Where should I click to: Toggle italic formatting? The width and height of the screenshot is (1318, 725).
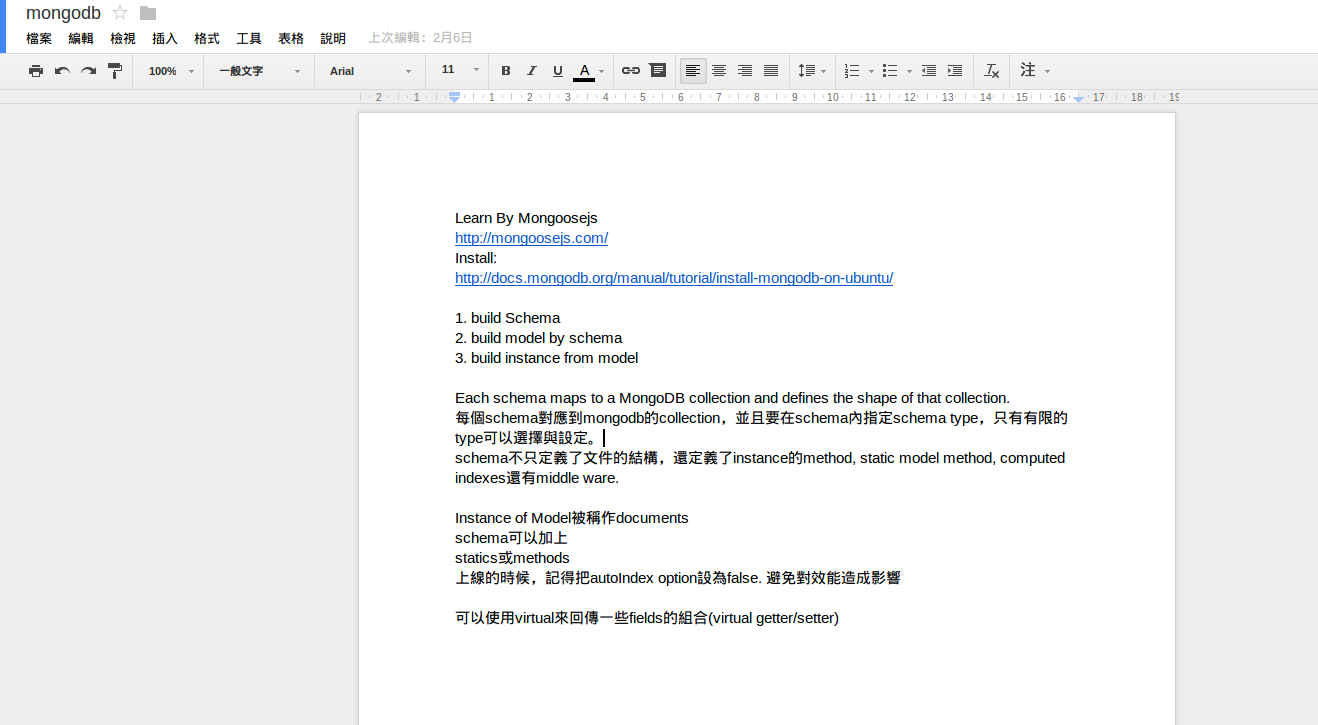pyautogui.click(x=531, y=71)
